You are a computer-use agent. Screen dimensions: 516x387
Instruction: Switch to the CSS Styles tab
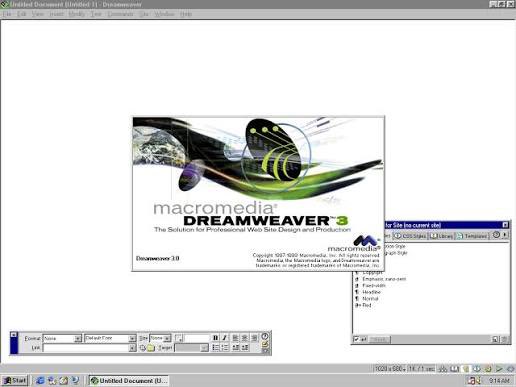coord(410,236)
